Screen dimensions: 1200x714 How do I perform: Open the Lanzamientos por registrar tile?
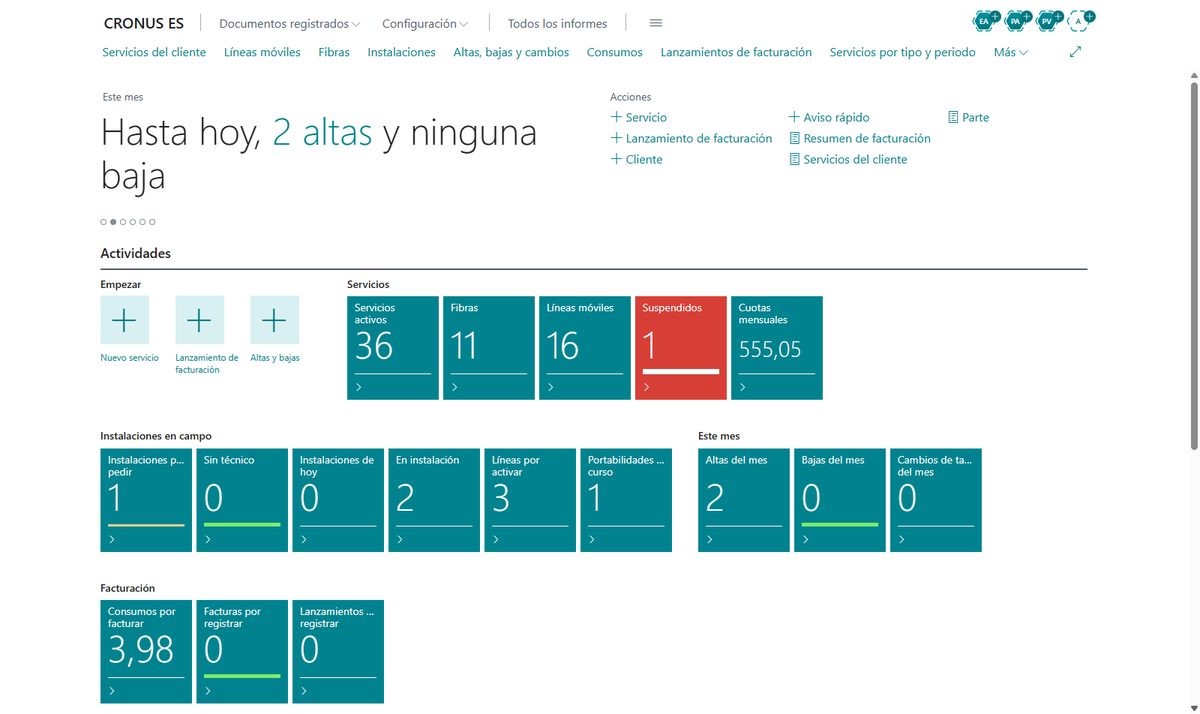coord(338,652)
